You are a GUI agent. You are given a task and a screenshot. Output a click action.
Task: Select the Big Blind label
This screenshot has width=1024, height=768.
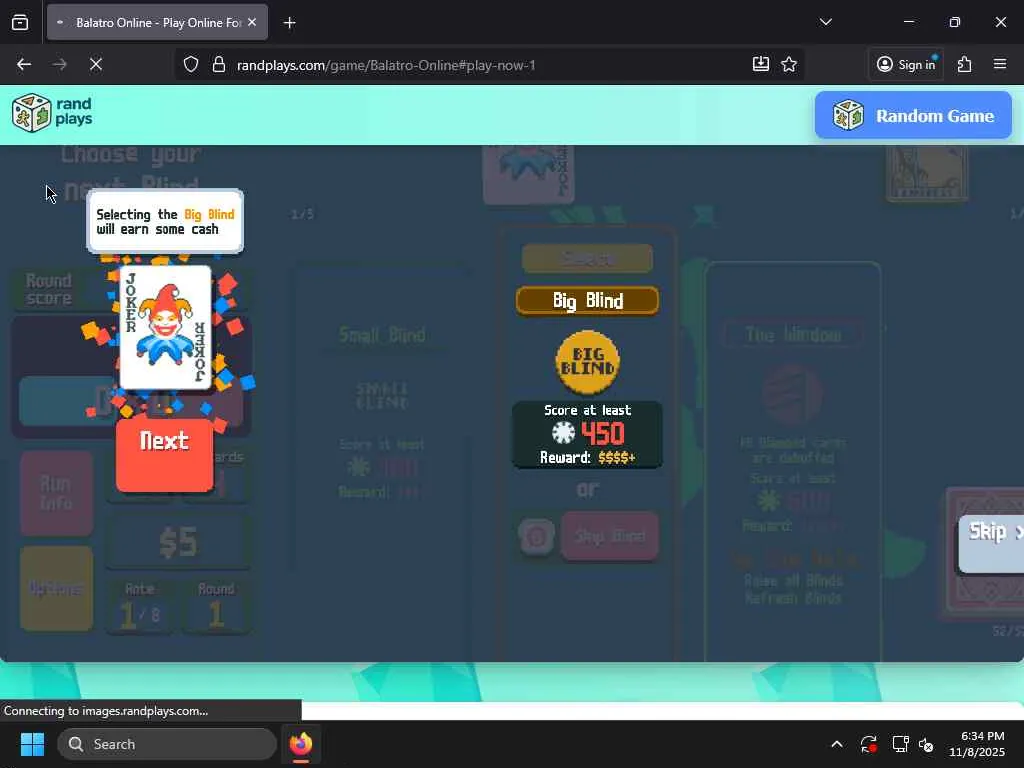coord(587,300)
